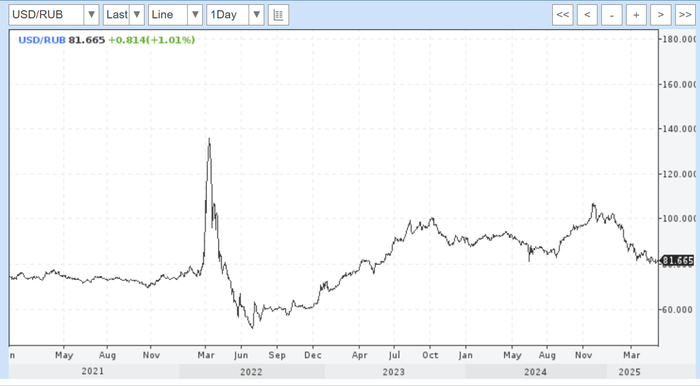
Task: Jump to earliest data with << button
Action: coord(562,15)
